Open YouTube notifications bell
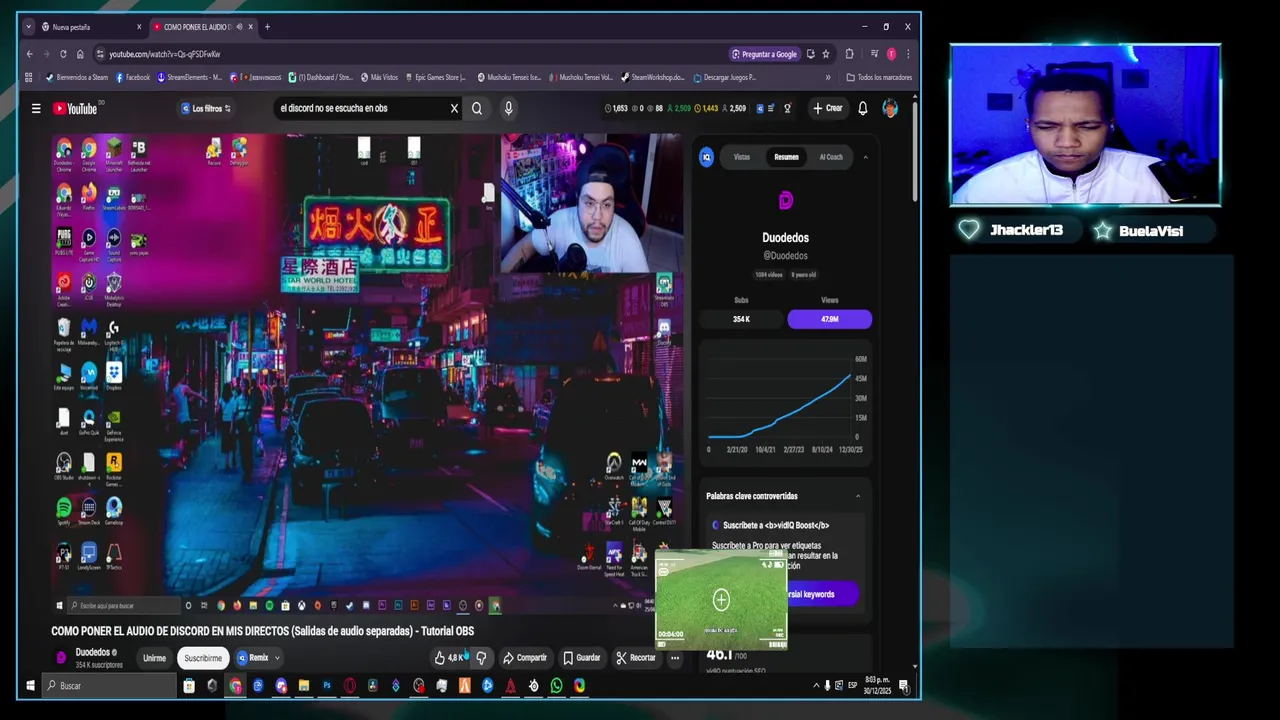 (x=863, y=108)
